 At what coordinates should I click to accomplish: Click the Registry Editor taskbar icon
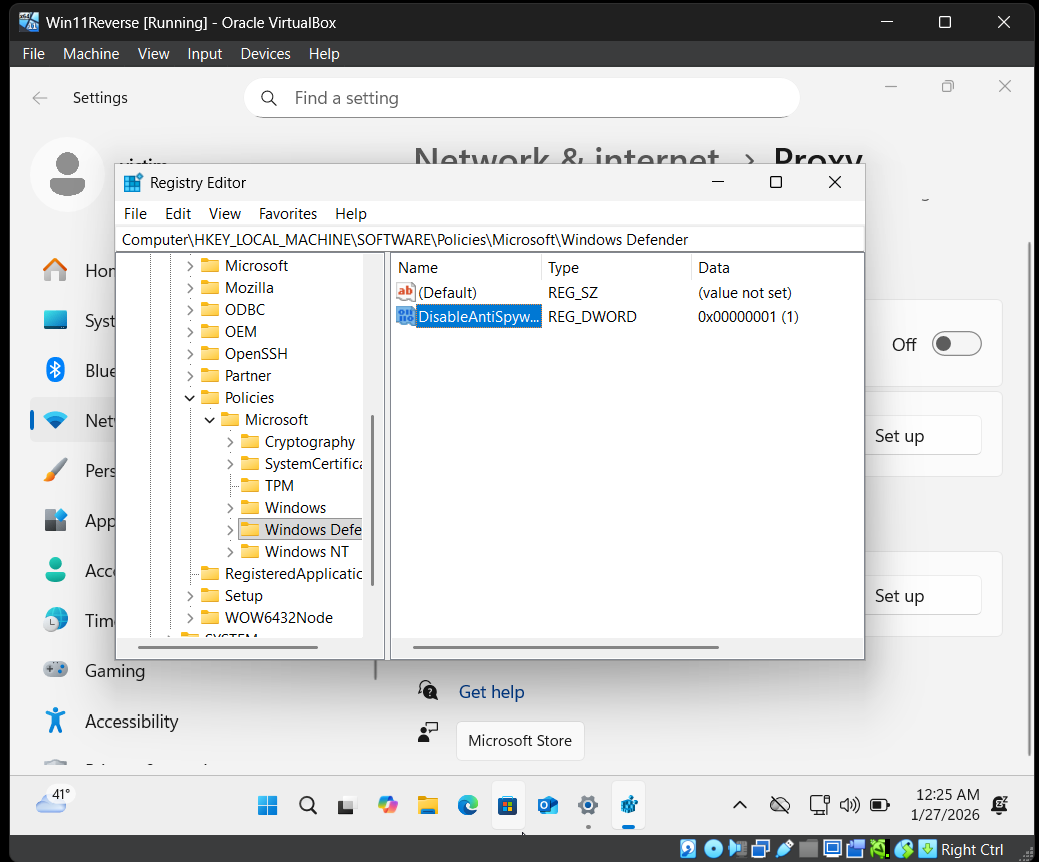(x=629, y=805)
